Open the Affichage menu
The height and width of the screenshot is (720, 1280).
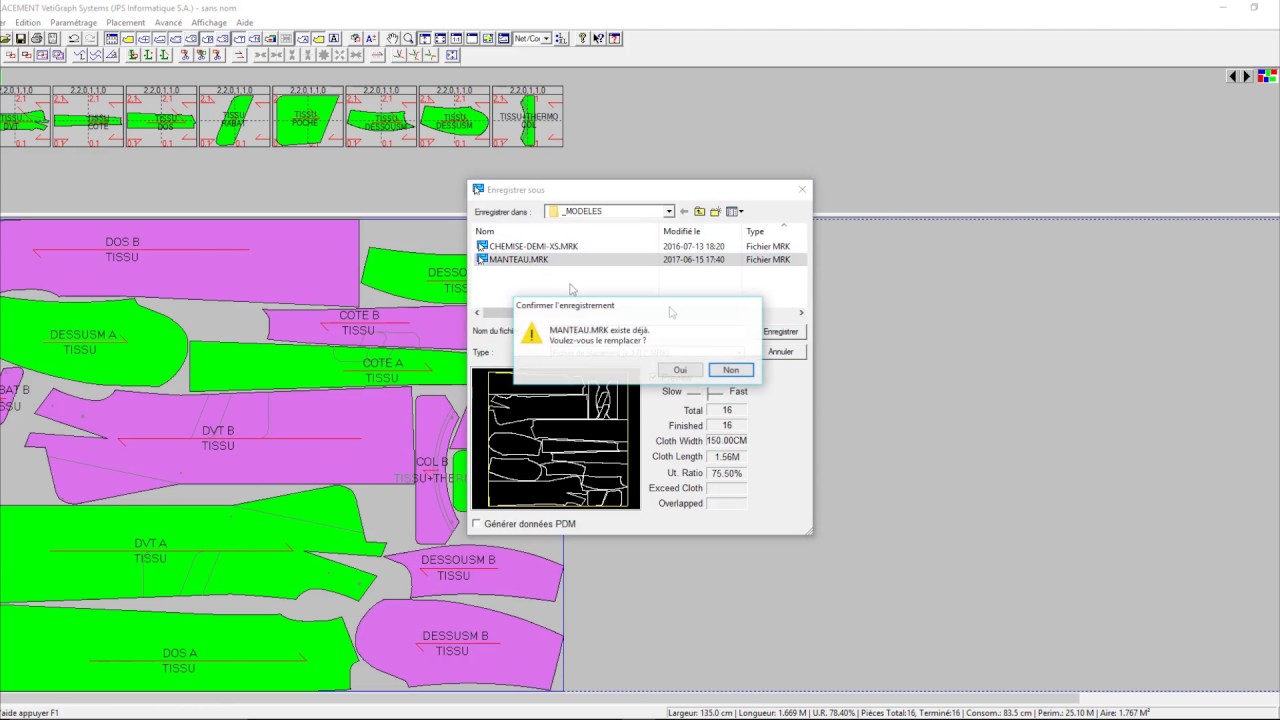point(209,22)
